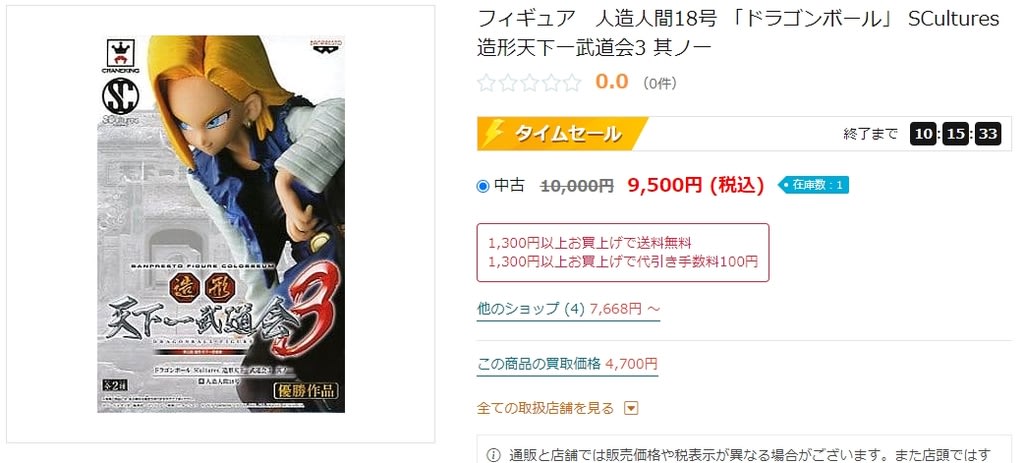Viewport: 1024px width, 463px height.
Task: Click the product box image thumbnail
Action: [x=221, y=224]
